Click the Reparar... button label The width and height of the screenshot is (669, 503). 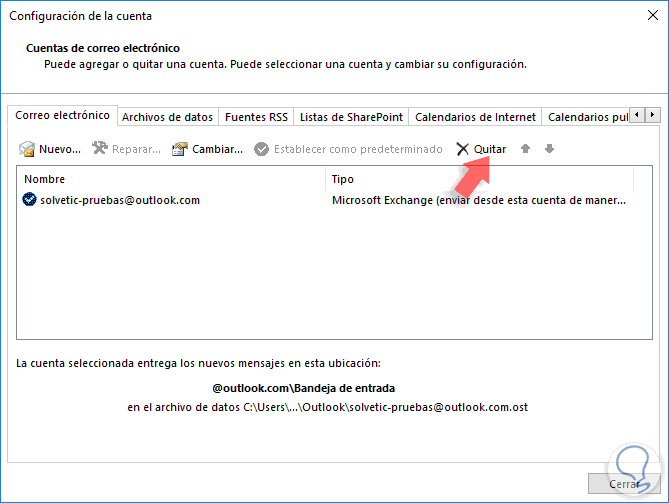[x=136, y=149]
